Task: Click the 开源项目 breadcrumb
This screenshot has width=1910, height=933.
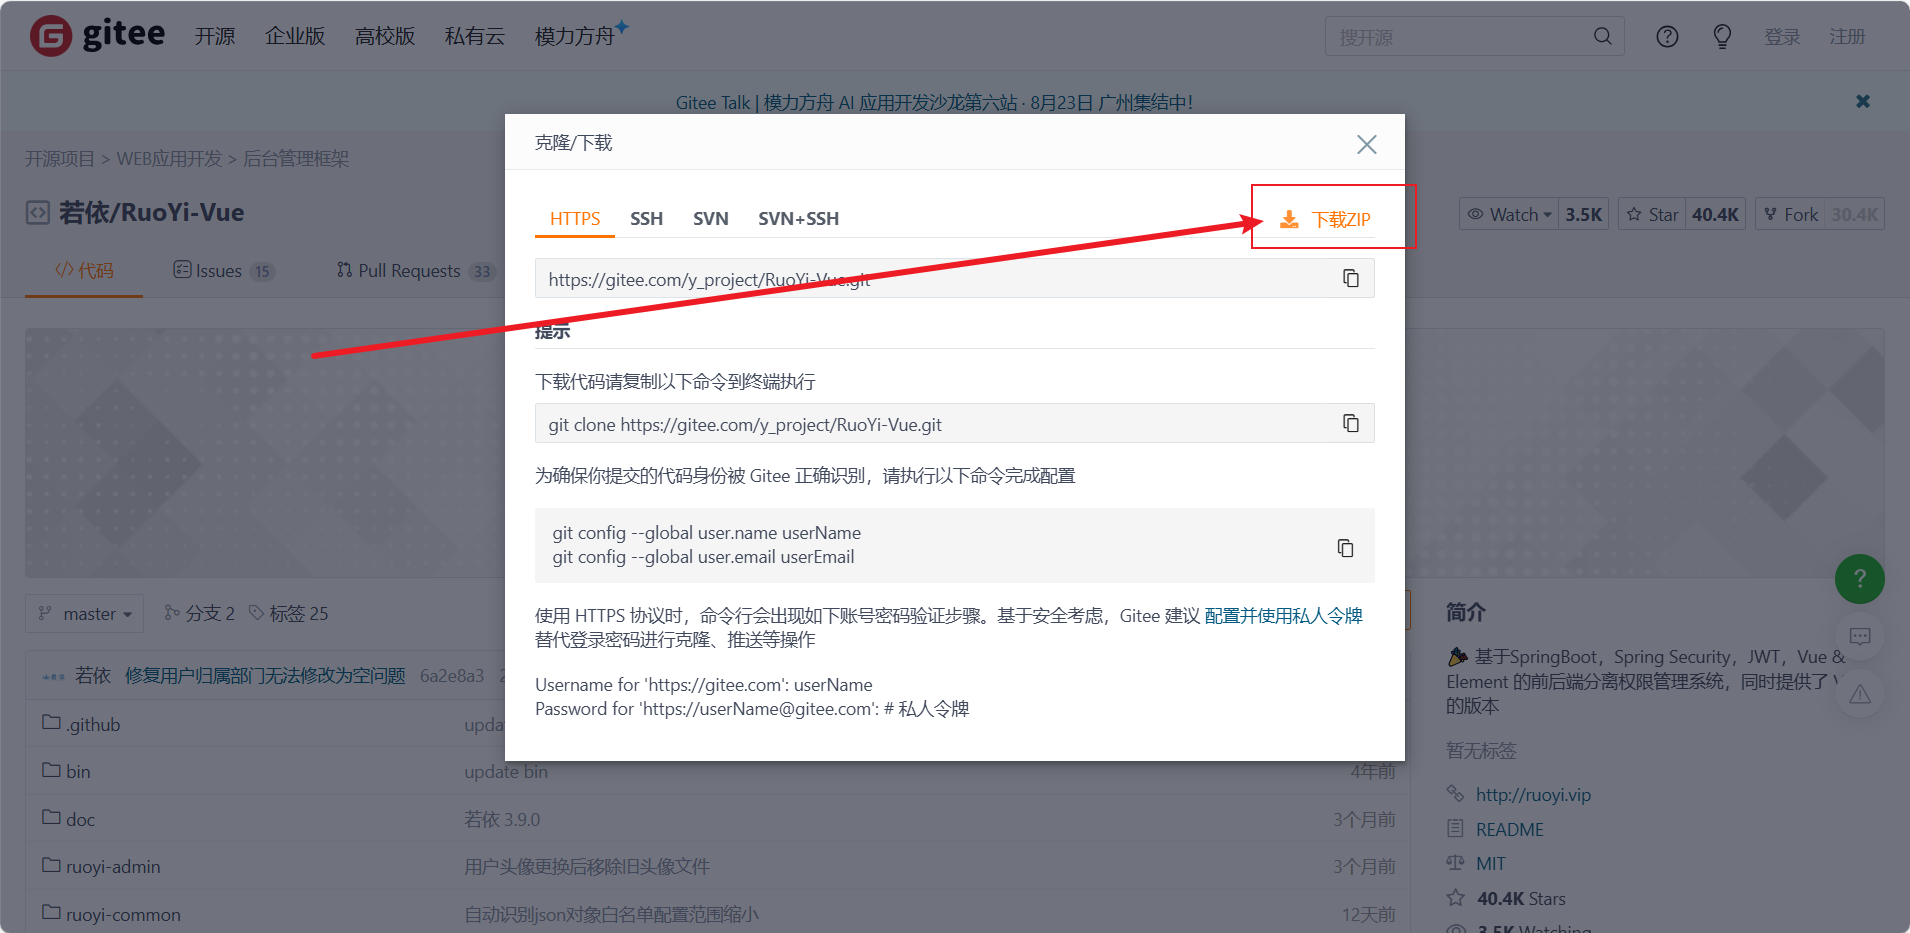Action: point(60,158)
